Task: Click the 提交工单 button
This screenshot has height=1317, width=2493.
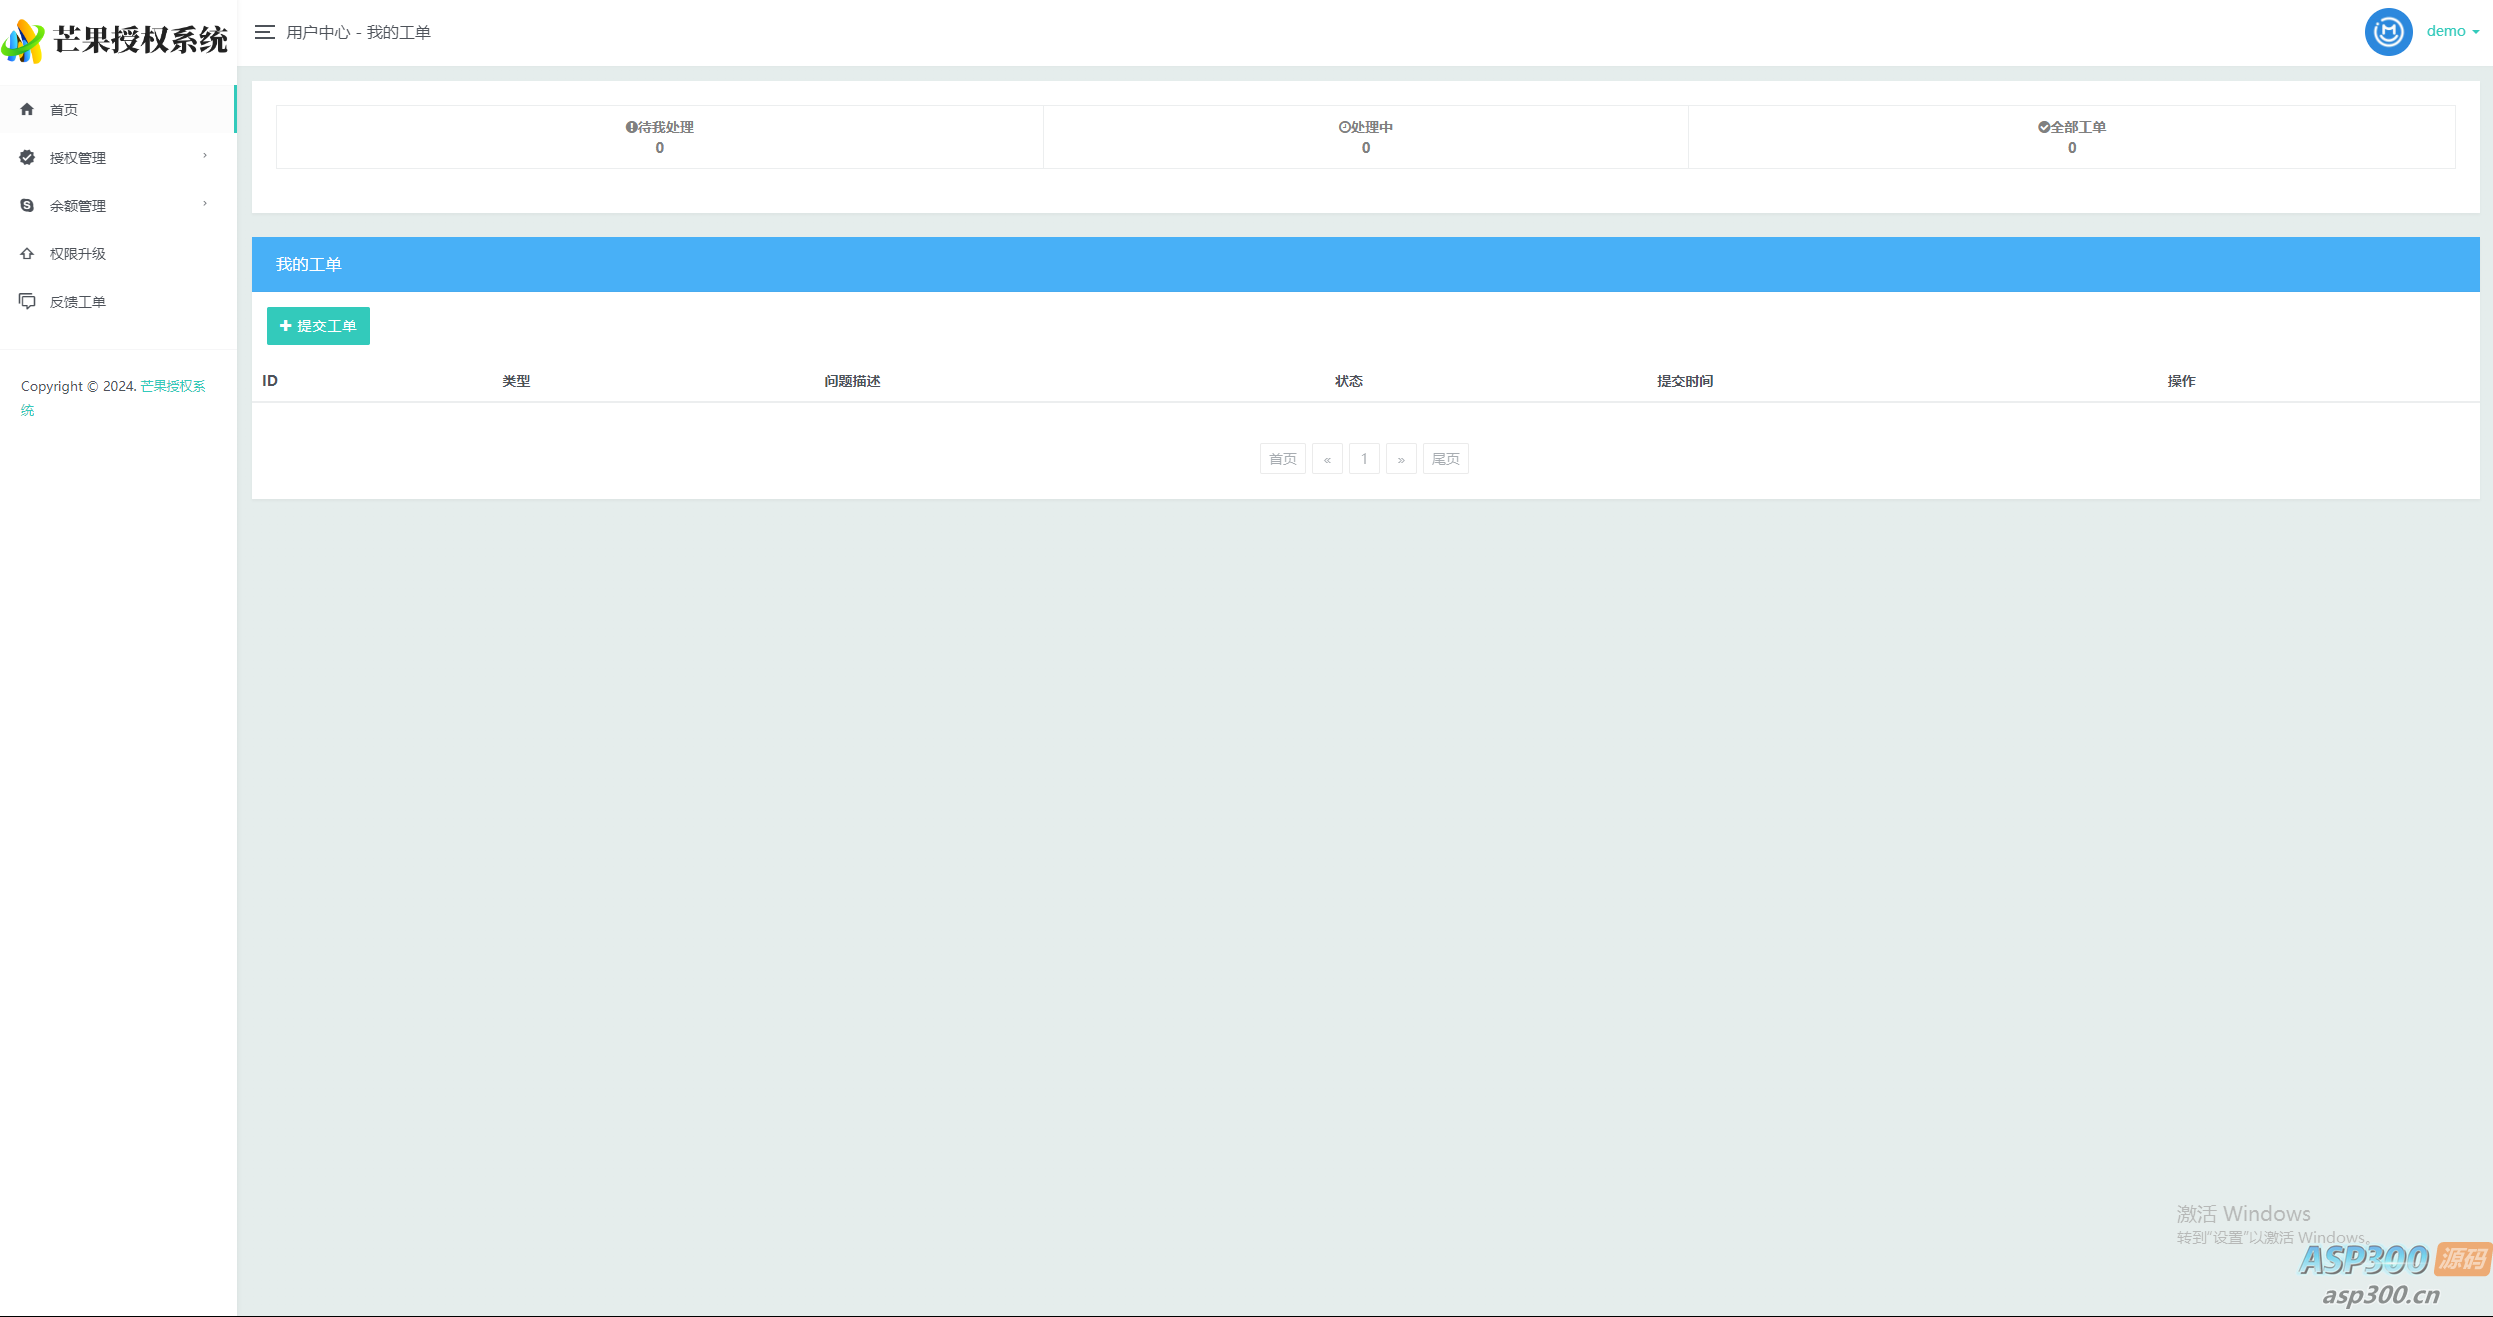Action: (x=318, y=326)
